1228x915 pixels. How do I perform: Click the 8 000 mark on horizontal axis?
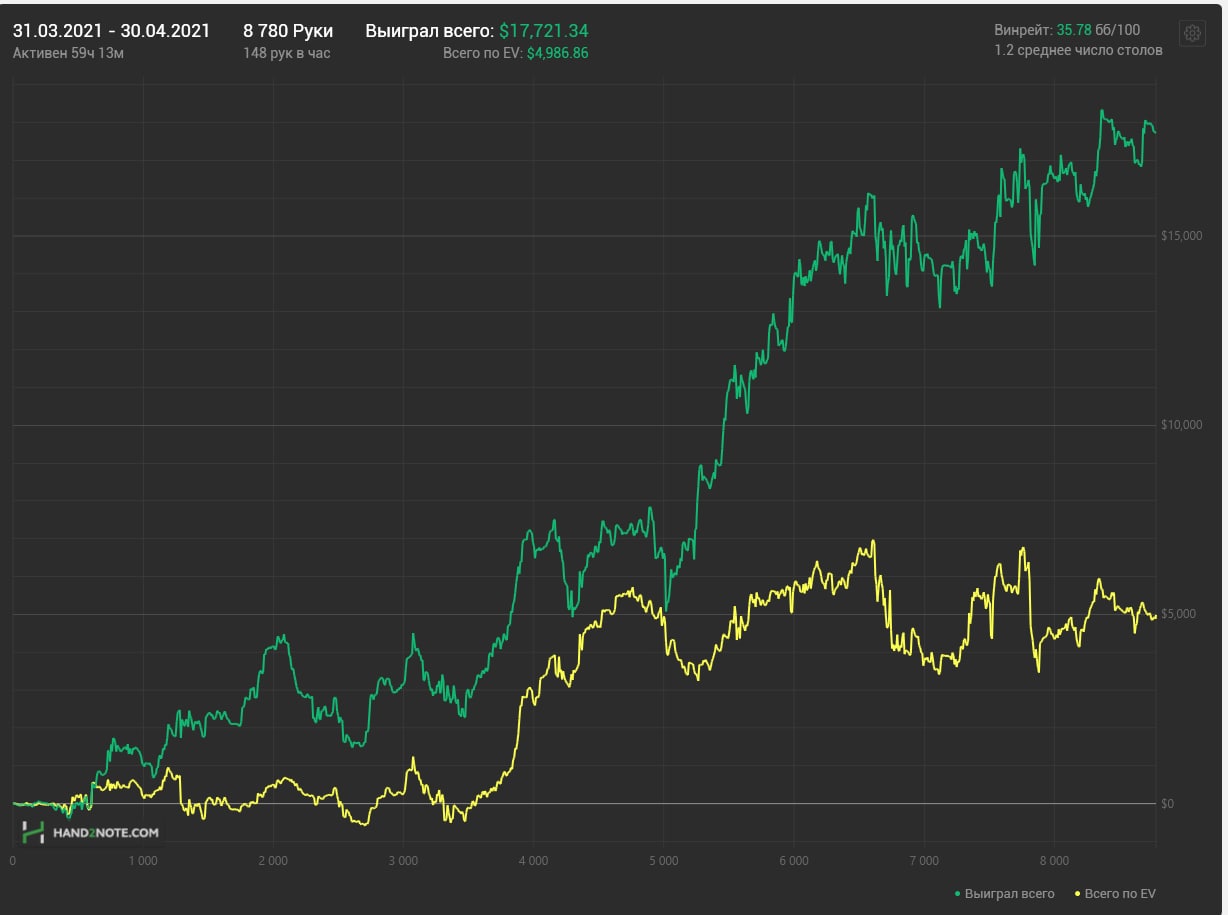[1054, 860]
